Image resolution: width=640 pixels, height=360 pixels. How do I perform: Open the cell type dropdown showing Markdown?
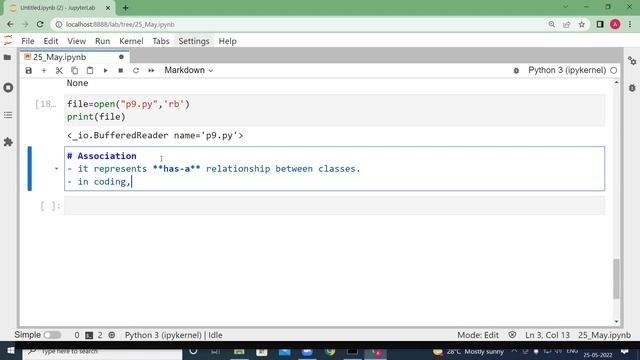coord(189,70)
